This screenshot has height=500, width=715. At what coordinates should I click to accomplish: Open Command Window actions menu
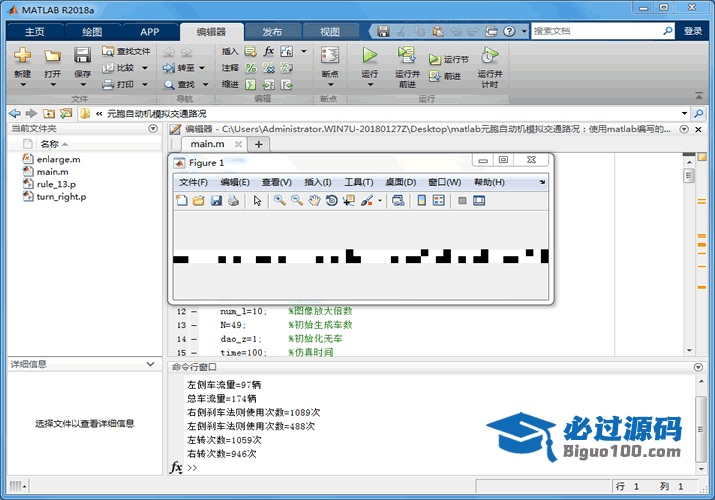[x=698, y=367]
